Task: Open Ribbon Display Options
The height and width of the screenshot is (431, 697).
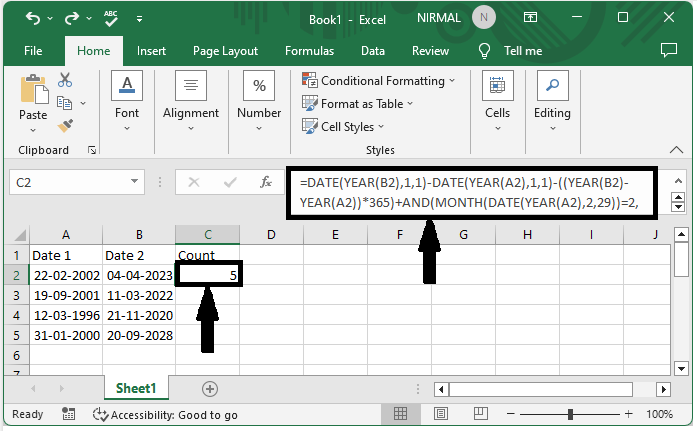Action: pyautogui.click(x=530, y=17)
